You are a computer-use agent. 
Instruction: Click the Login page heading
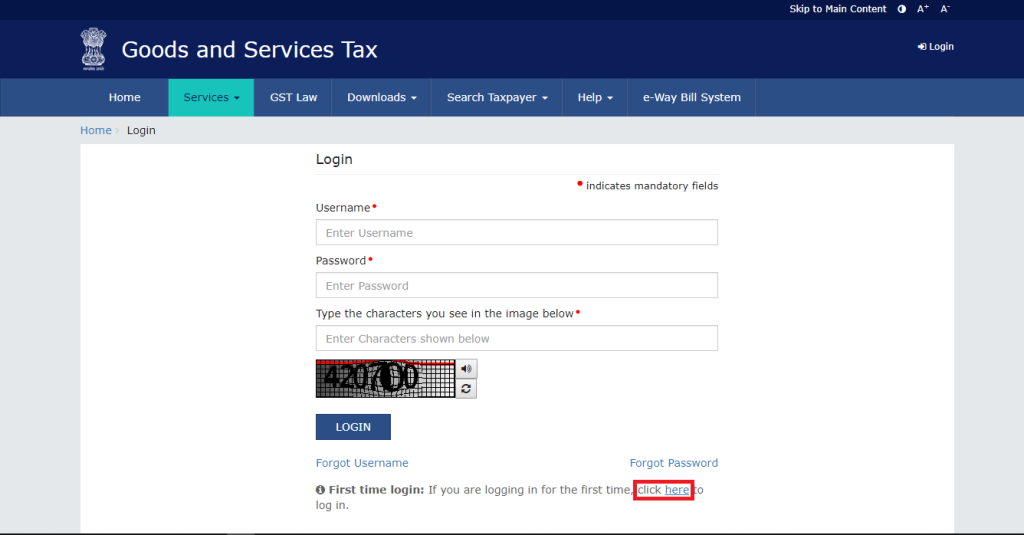pyautogui.click(x=334, y=159)
